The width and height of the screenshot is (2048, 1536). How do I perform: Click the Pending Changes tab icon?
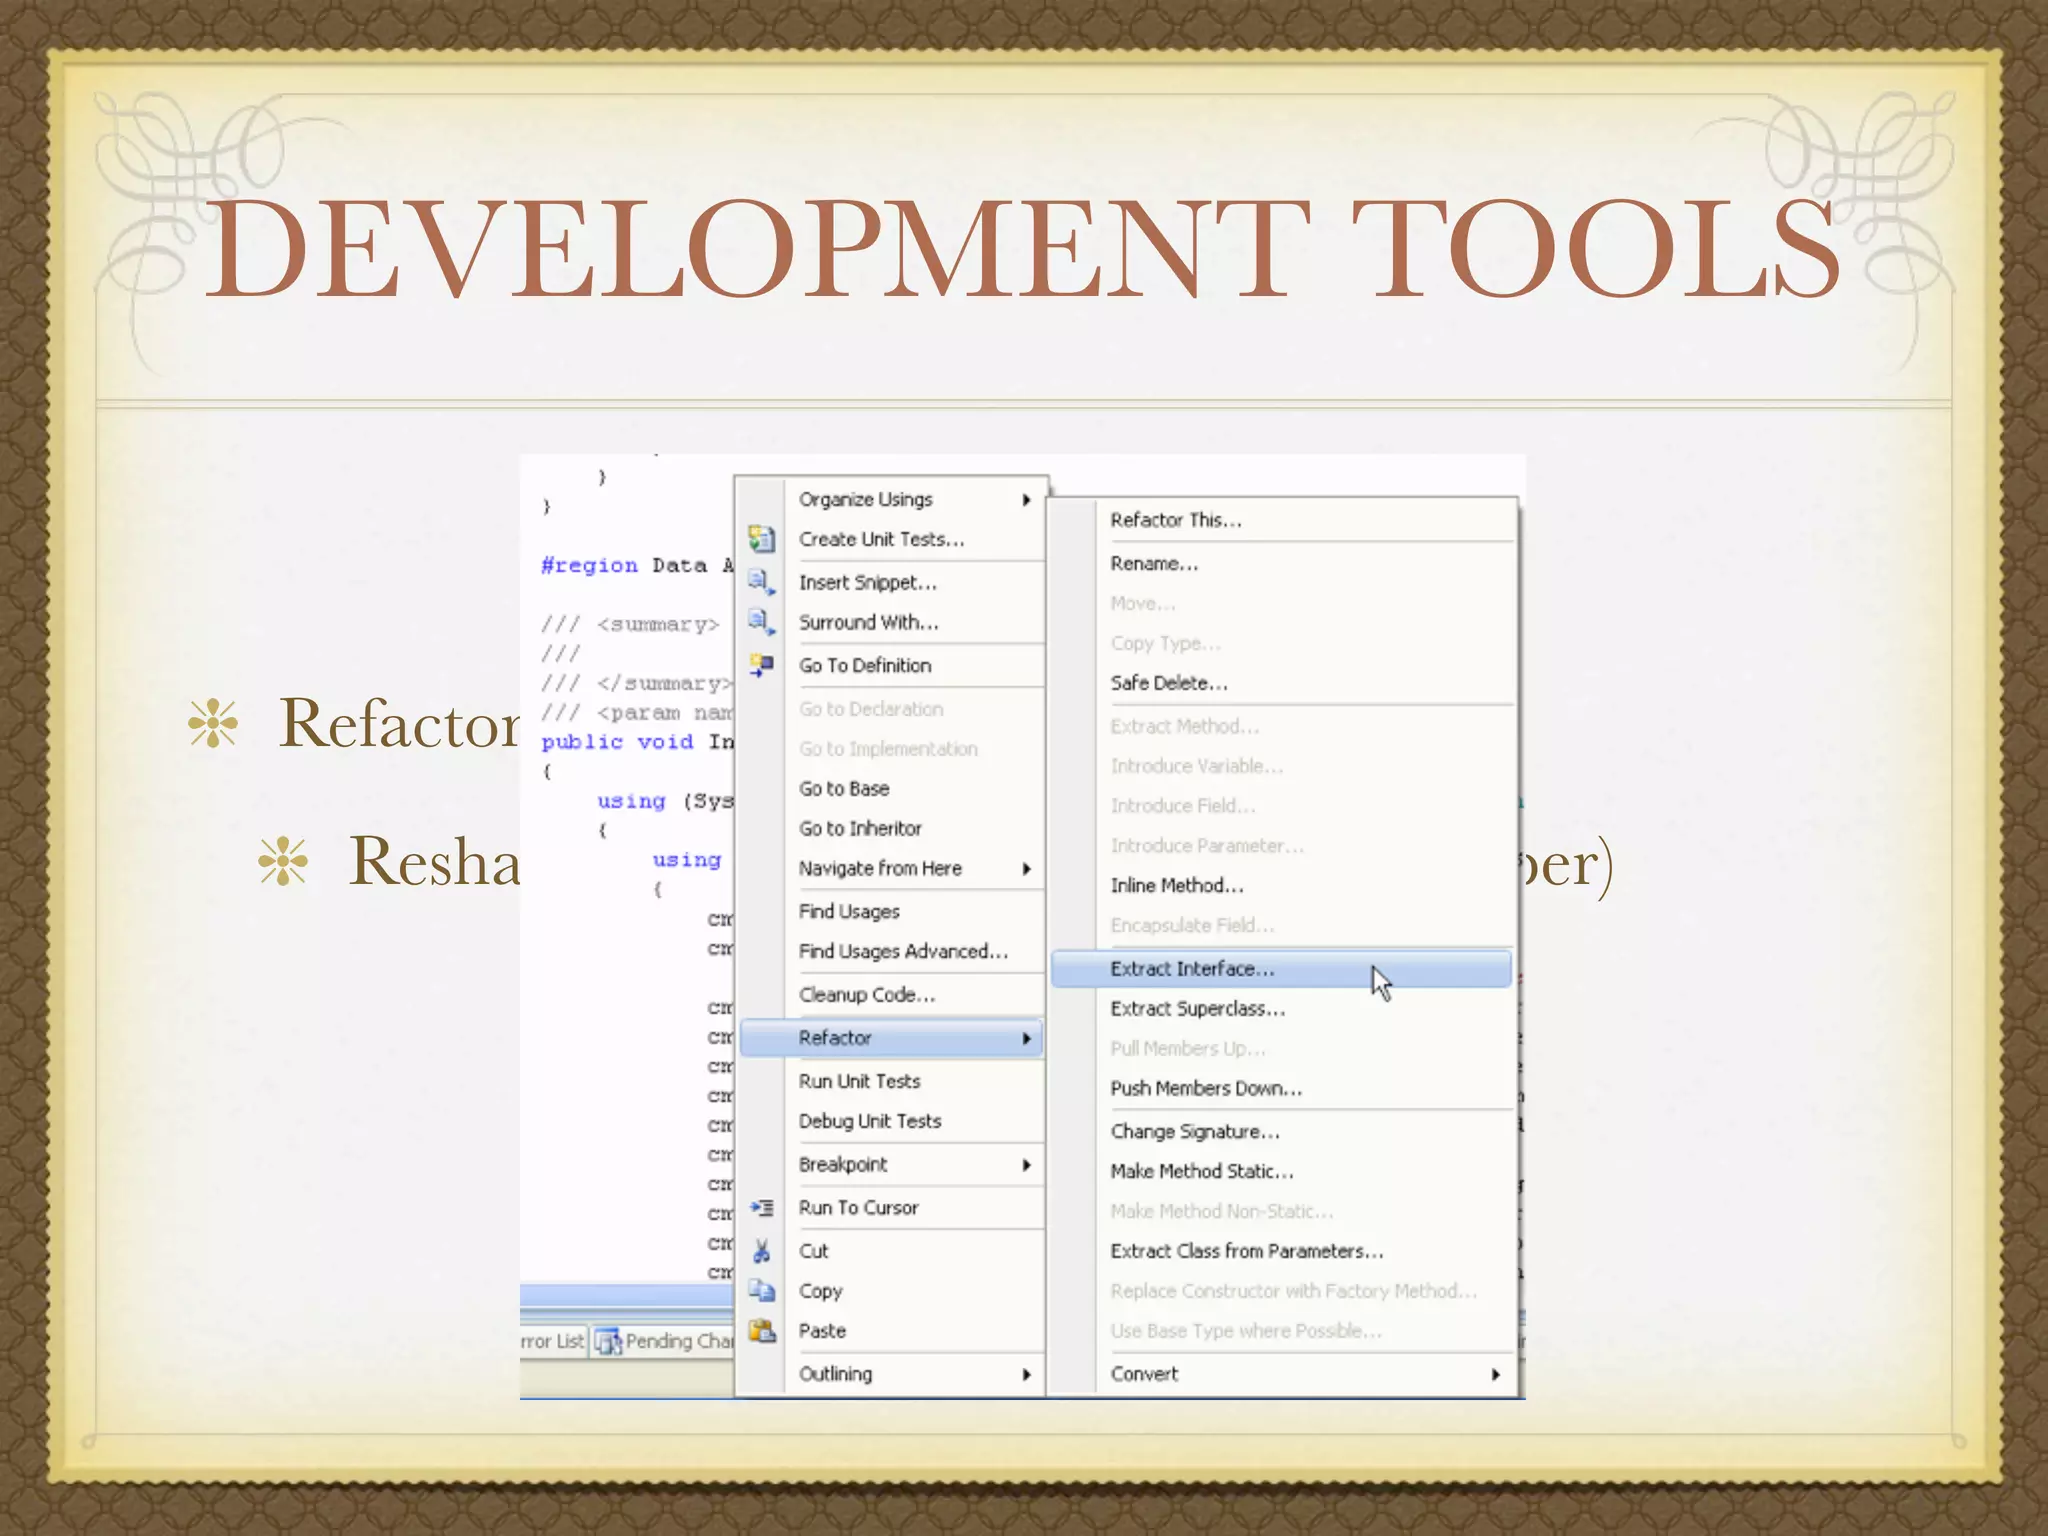pos(608,1342)
